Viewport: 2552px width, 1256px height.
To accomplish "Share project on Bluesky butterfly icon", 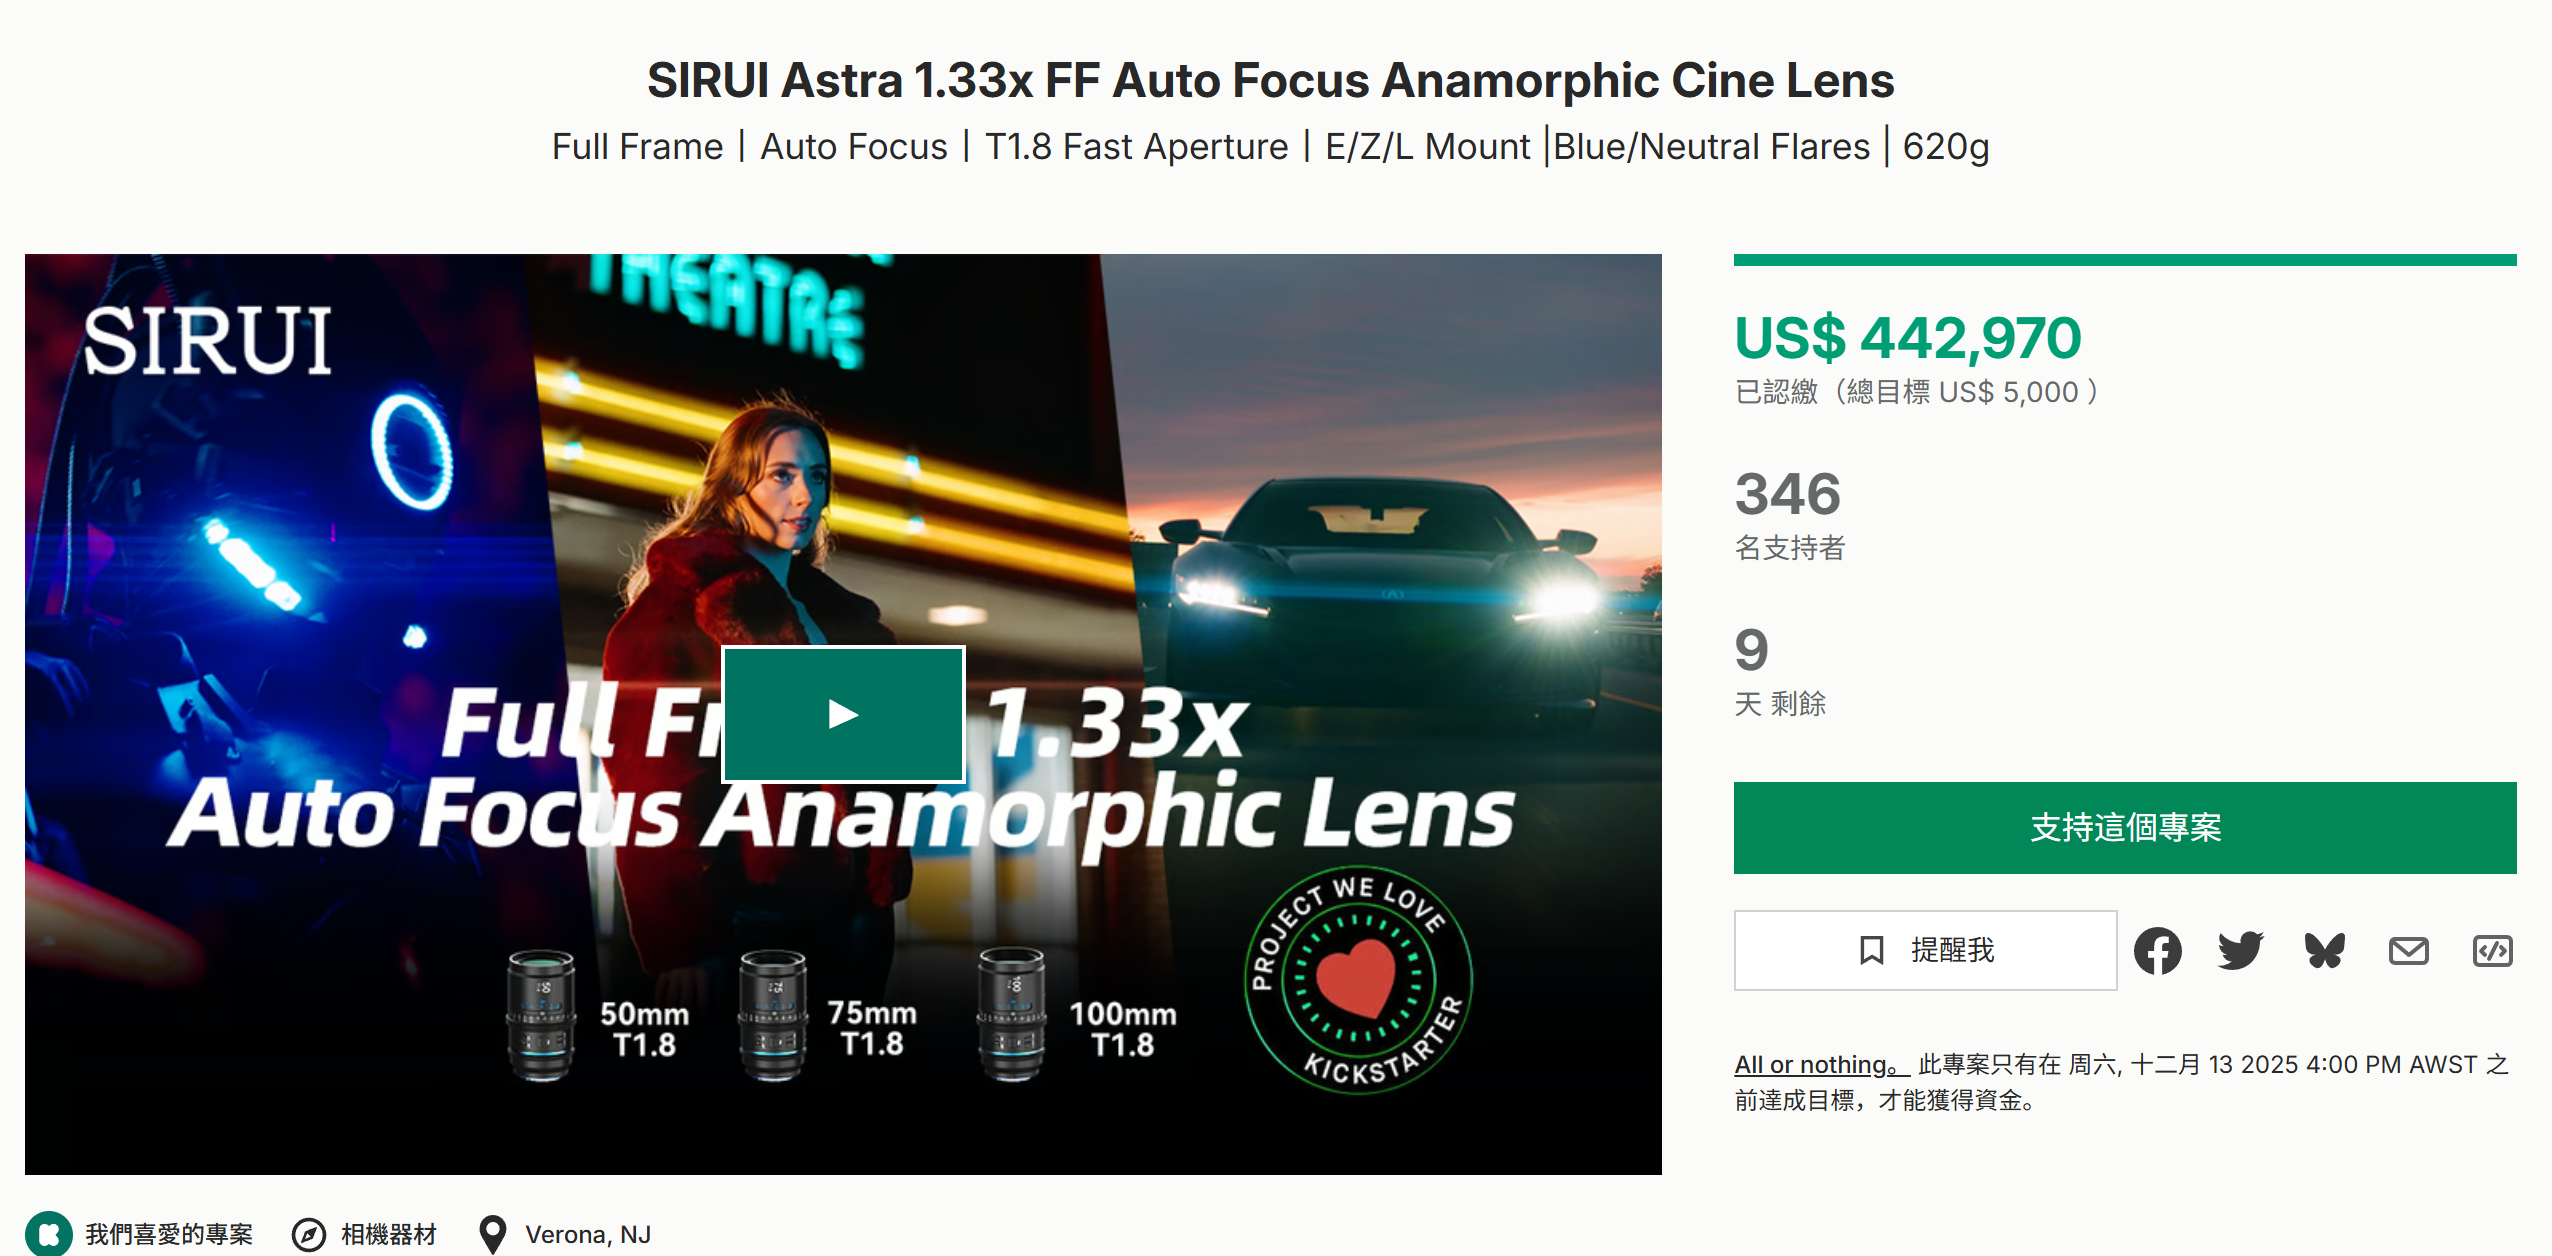I will 2324,950.
